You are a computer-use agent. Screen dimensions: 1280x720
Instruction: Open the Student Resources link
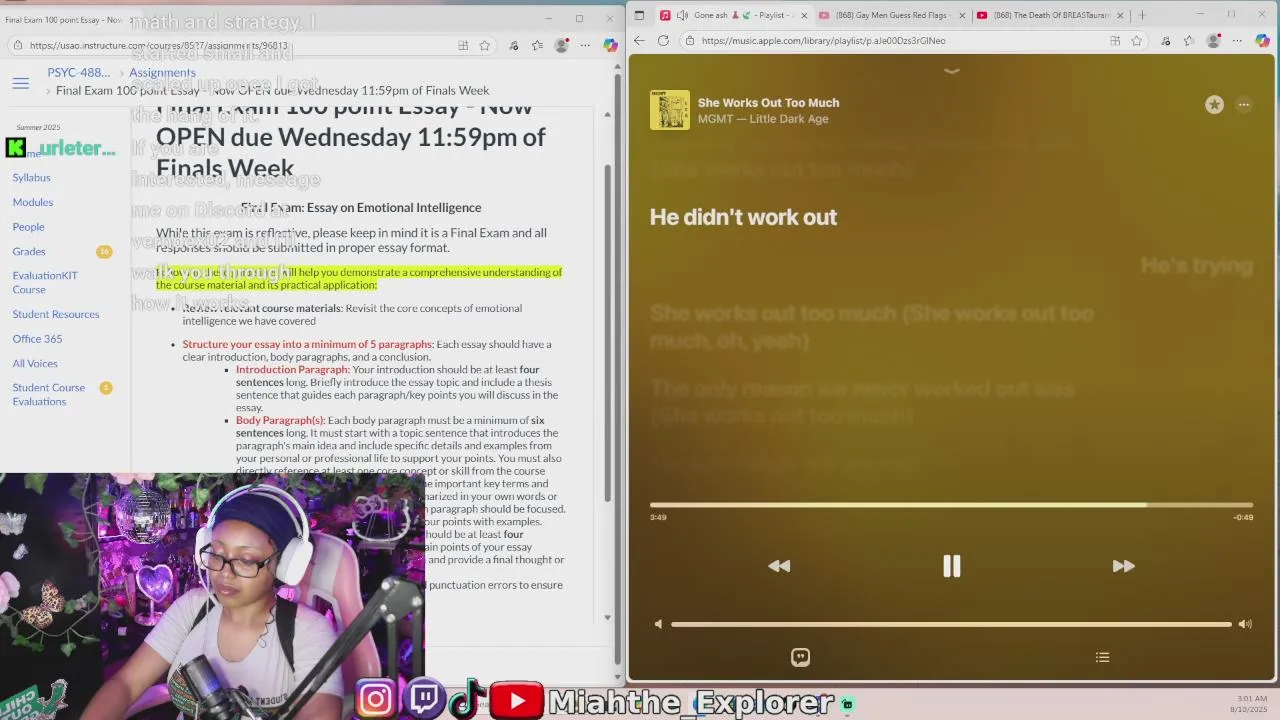point(56,314)
